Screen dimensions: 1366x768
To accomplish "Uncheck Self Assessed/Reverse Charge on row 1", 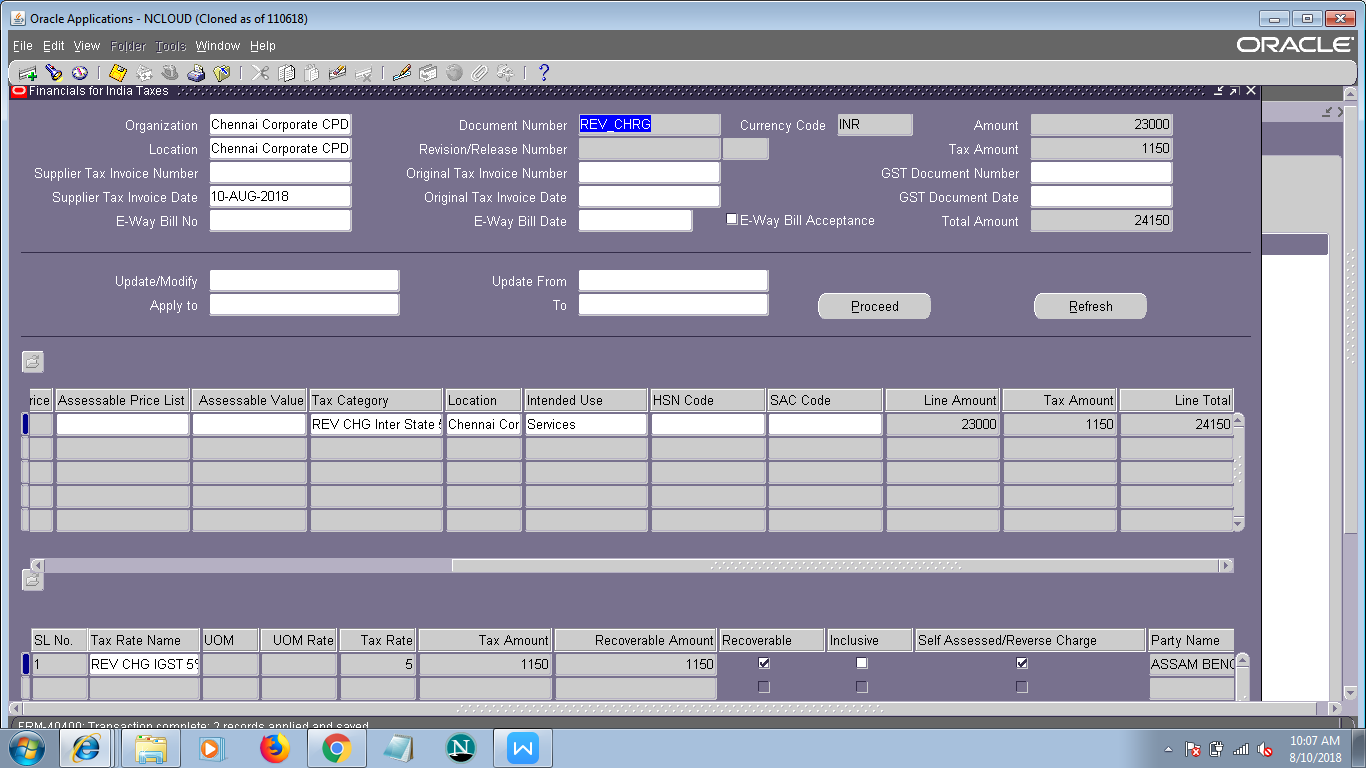I will 1022,663.
